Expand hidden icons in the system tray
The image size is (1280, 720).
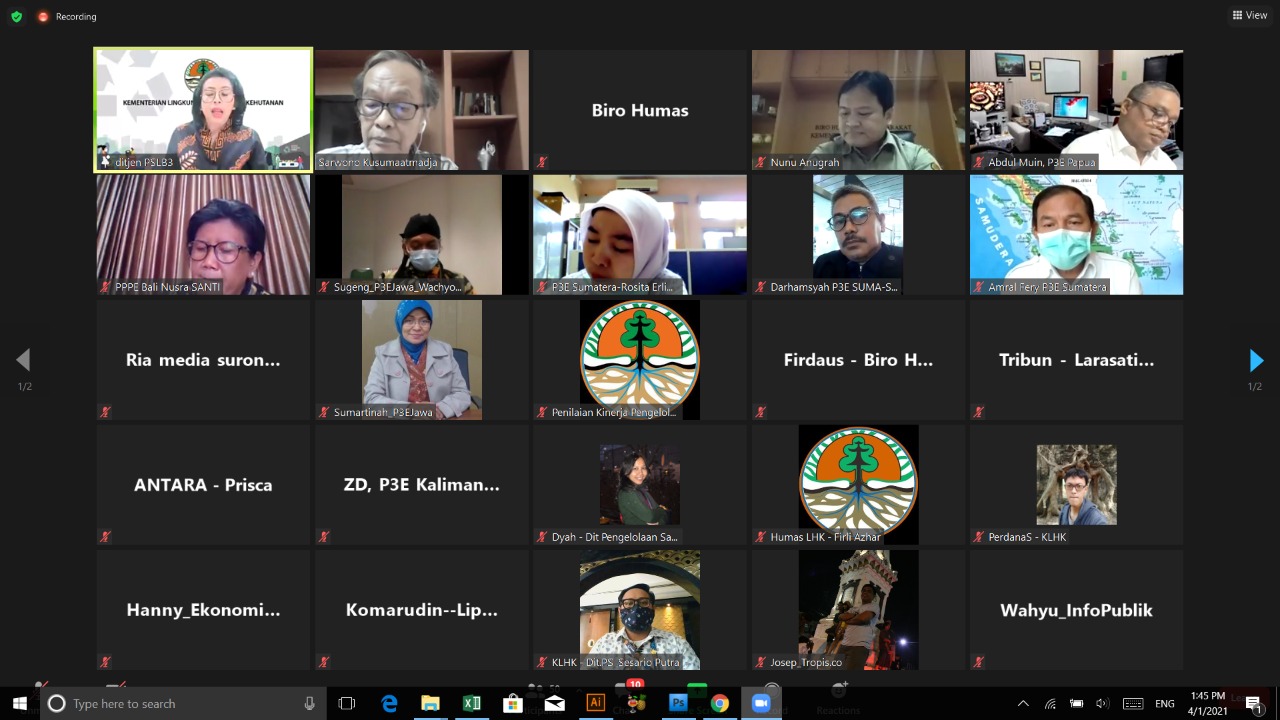pos(1023,703)
